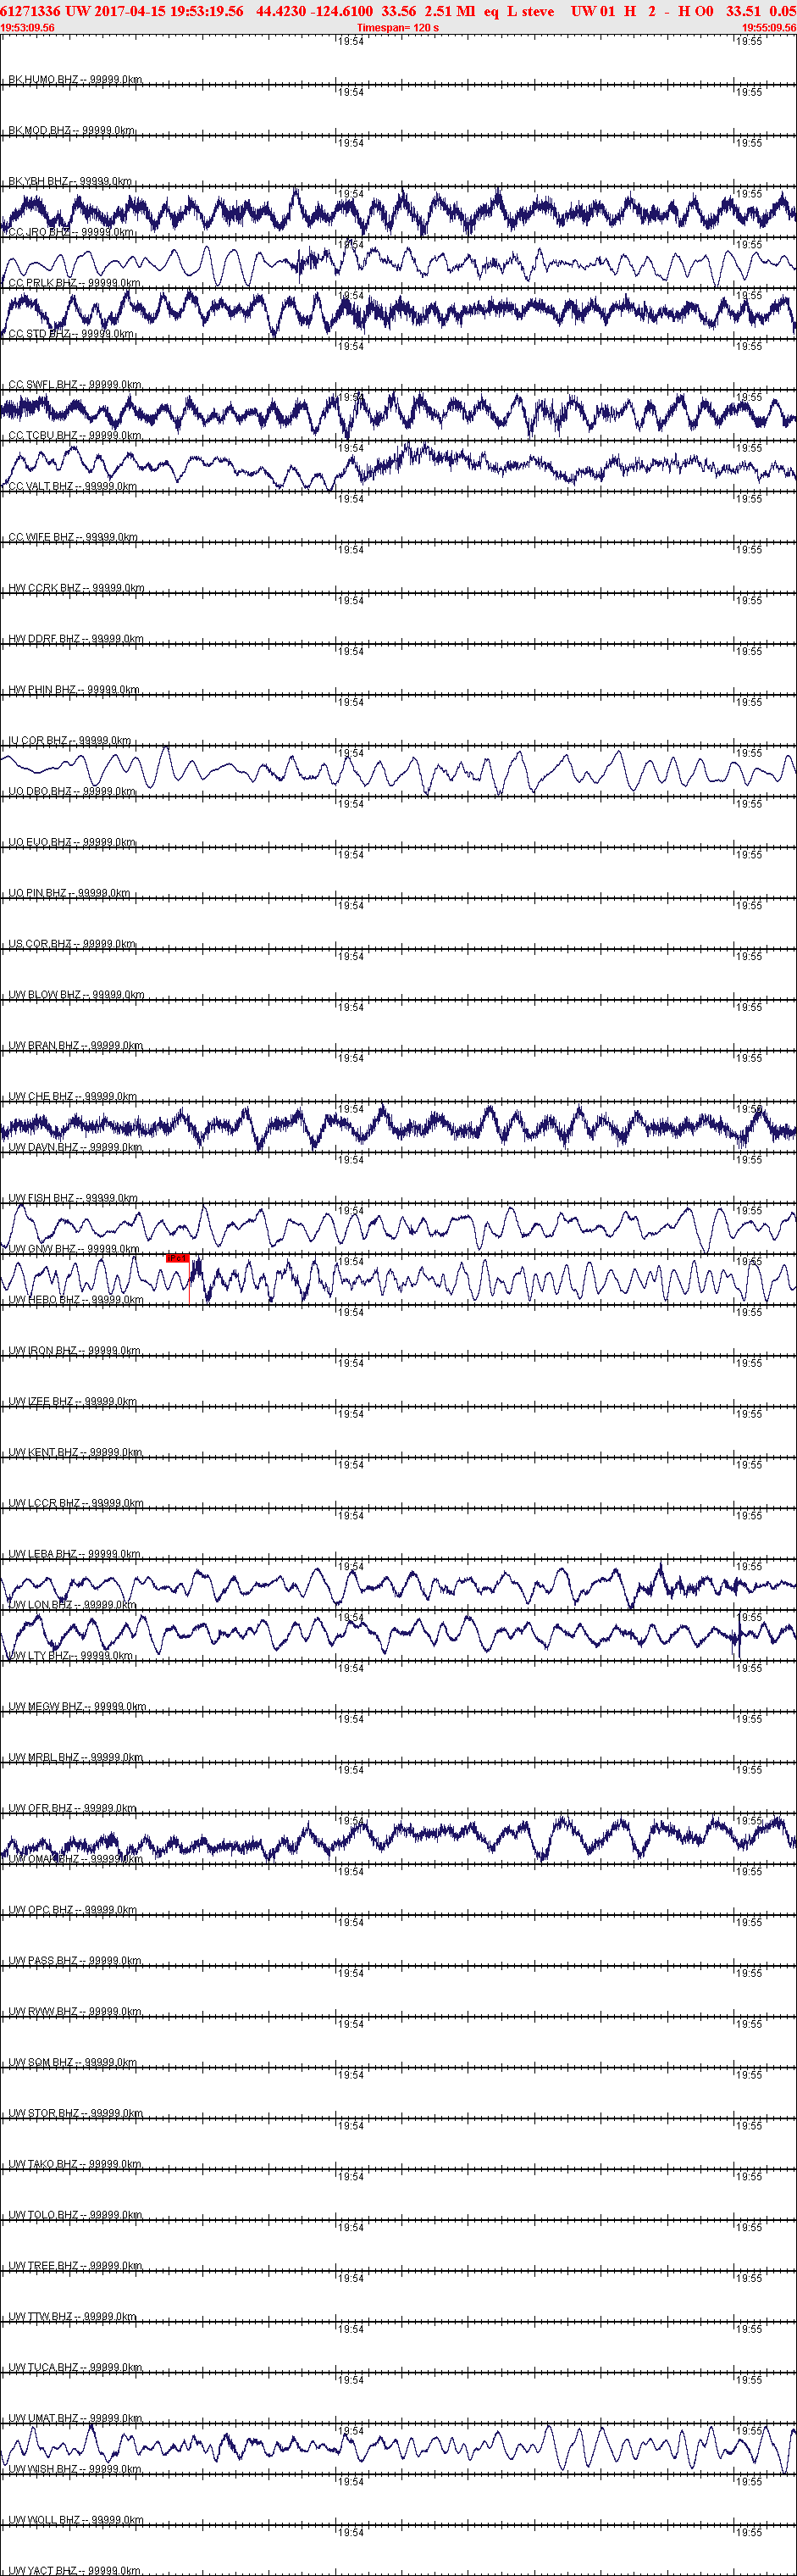Viewport: 797px width, 2576px height.
Task: Select the CC VALT BHZ station label
Action: [73, 487]
